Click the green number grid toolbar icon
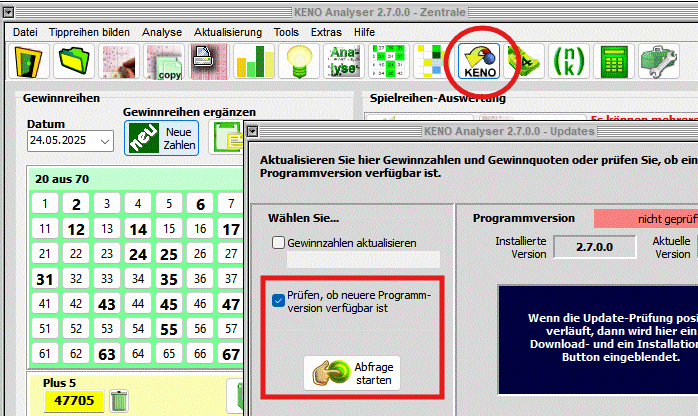 [389, 61]
